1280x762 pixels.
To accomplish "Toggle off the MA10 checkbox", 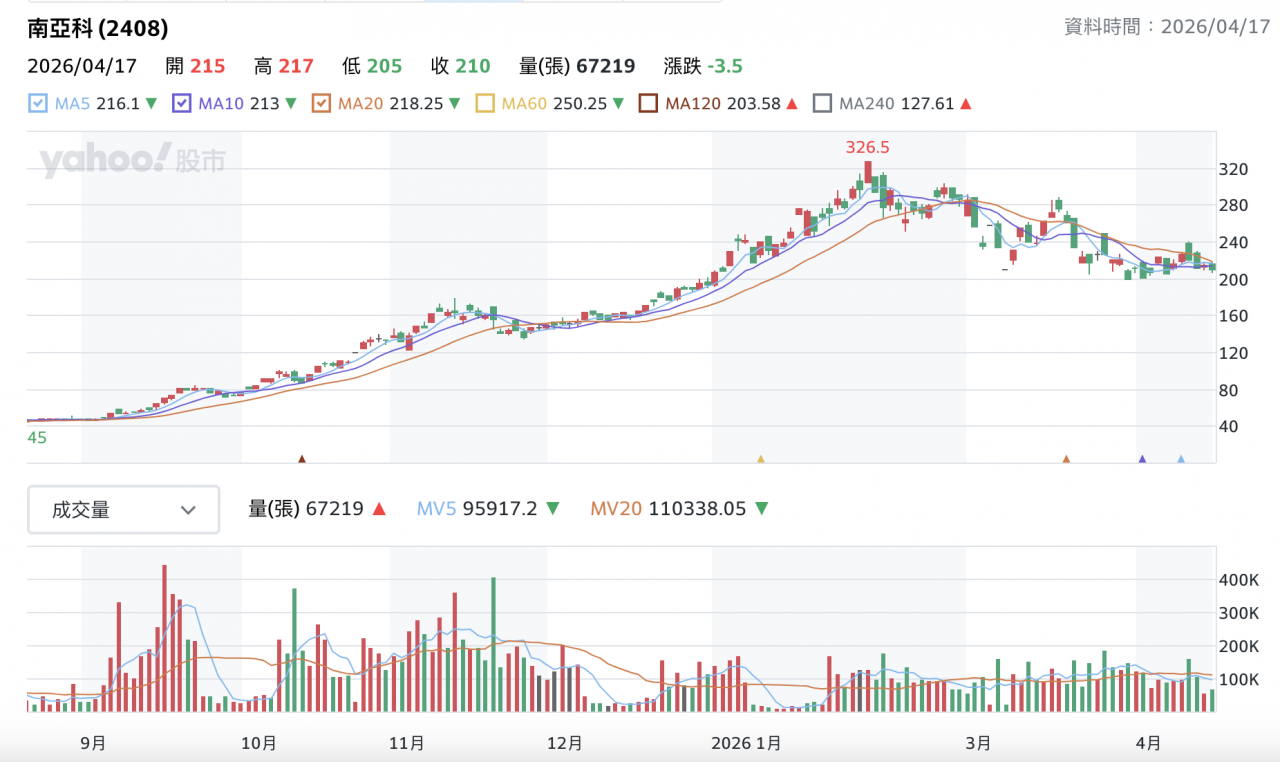I will [x=182, y=103].
